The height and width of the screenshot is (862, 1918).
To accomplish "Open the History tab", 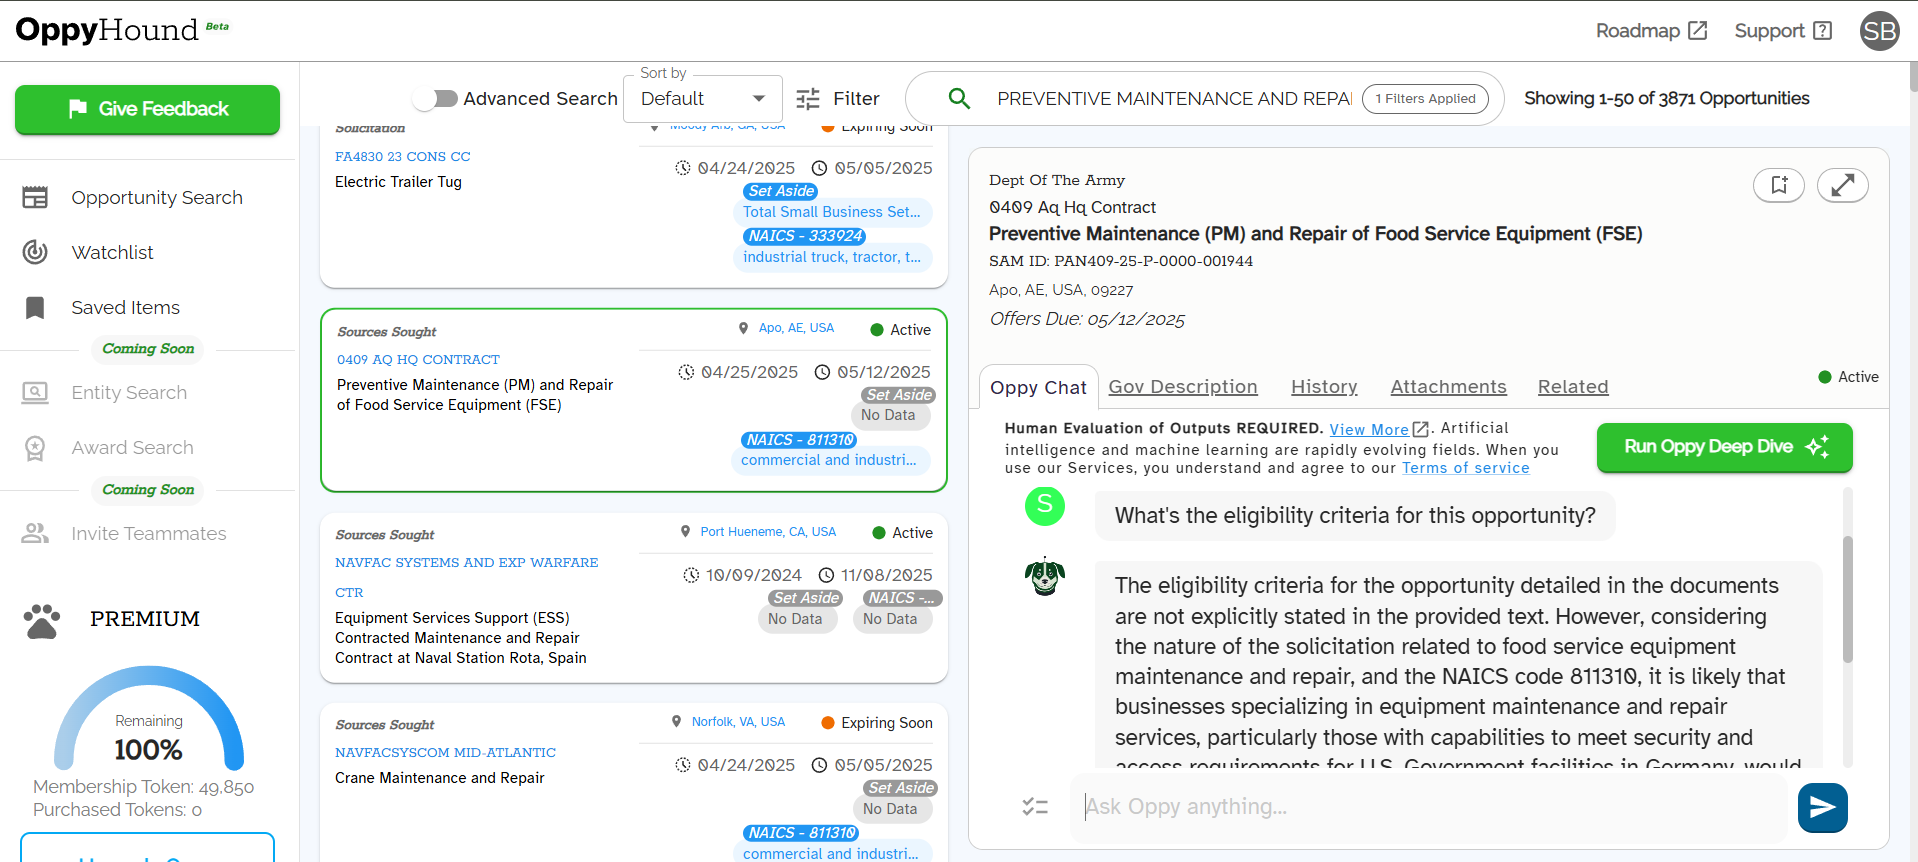I will (1324, 387).
